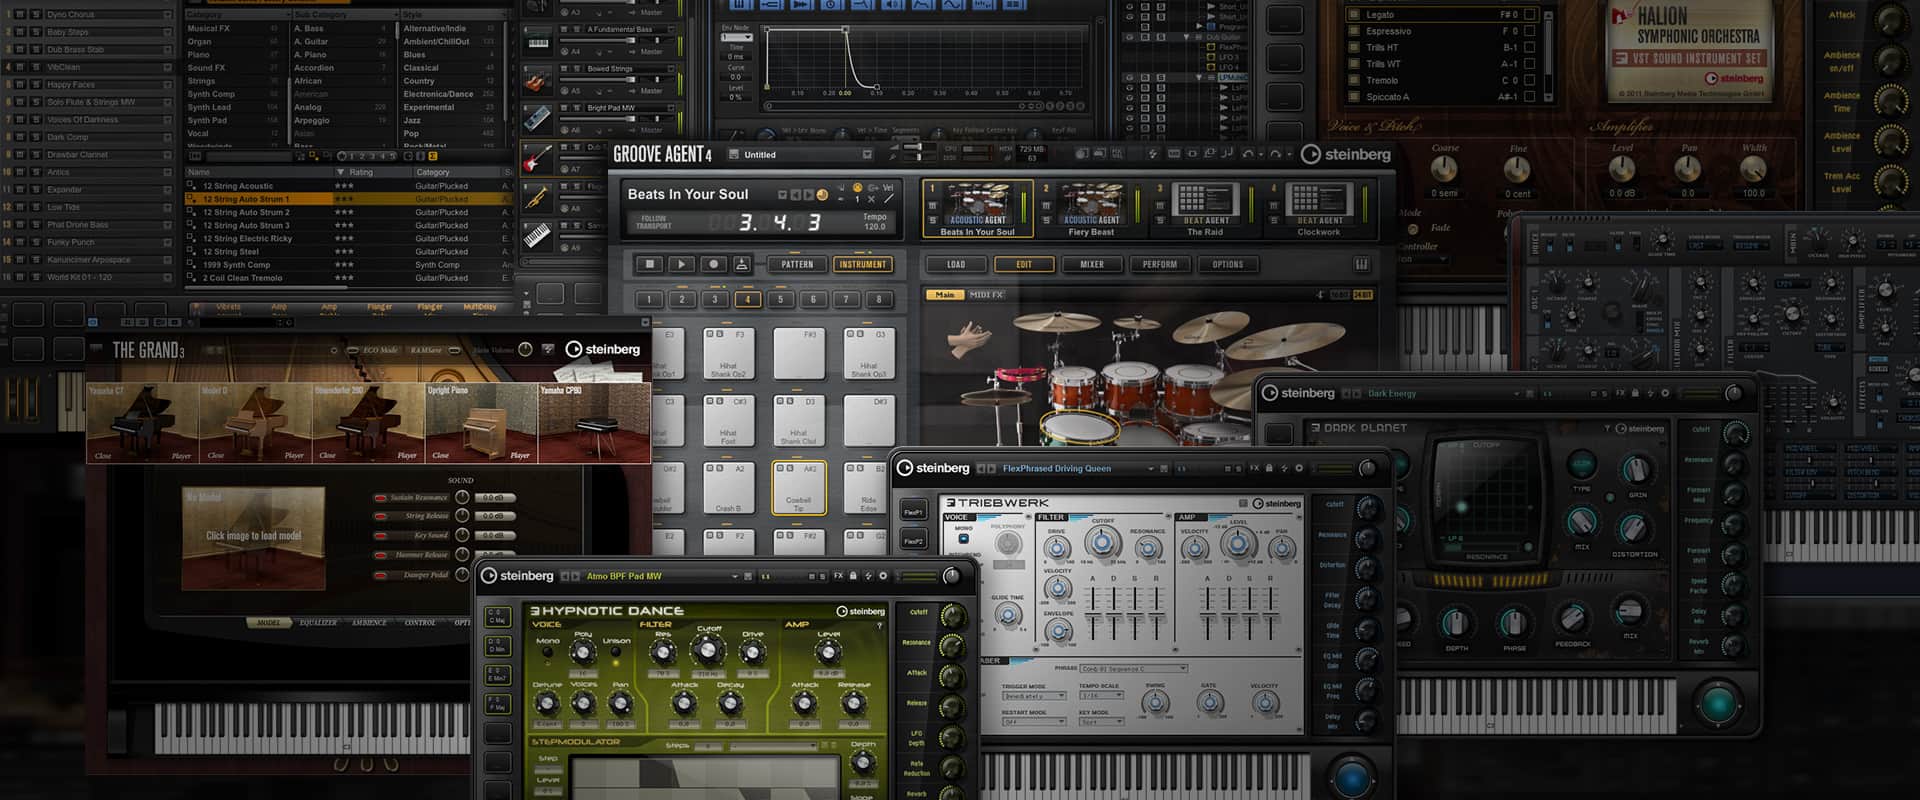Viewport: 1920px width, 800px height.
Task: Load the Yamaha CP80 model in The Grand
Action: (594, 422)
